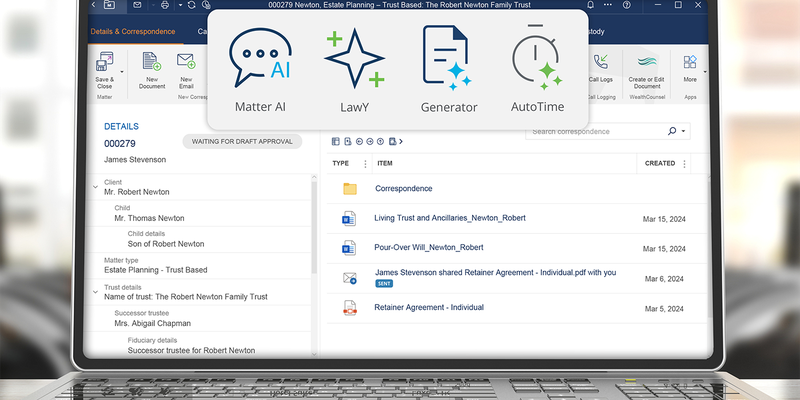Open Call Logs
Screen dimensions: 800x400
601,68
